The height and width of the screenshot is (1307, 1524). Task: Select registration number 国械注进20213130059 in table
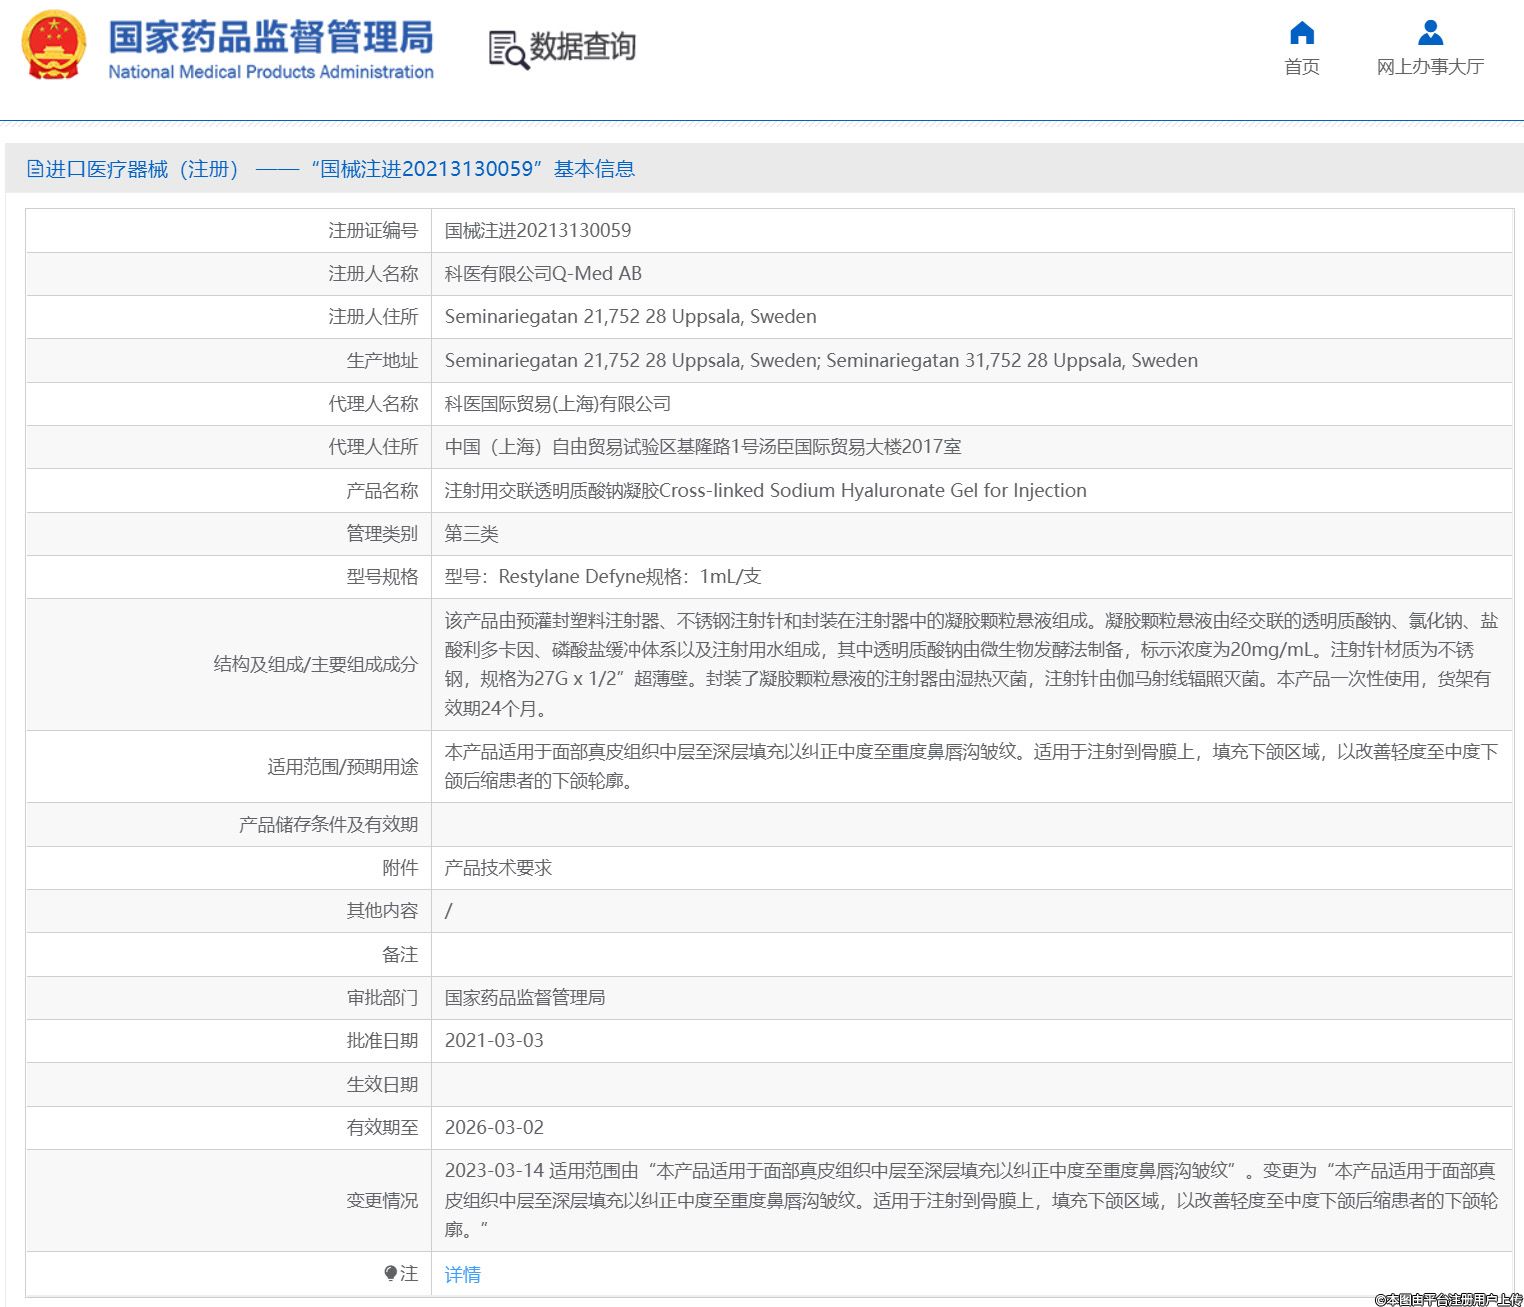click(537, 231)
